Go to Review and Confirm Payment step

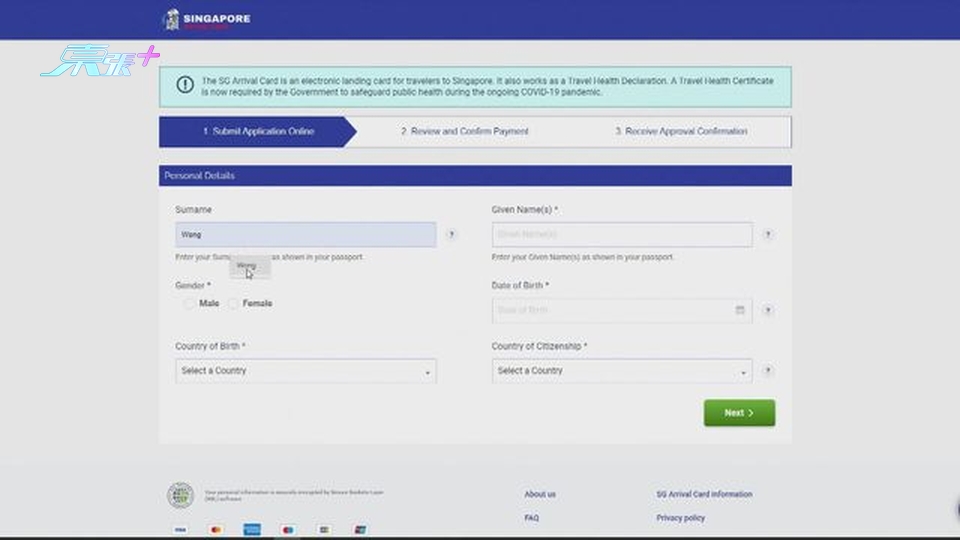(x=465, y=132)
